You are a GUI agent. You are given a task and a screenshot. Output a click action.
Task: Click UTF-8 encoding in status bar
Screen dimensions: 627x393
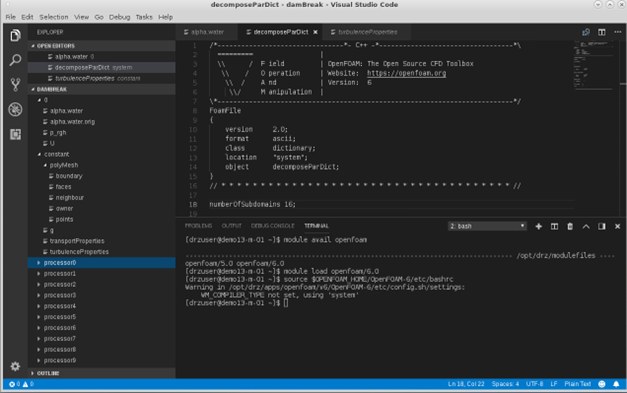pyautogui.click(x=534, y=384)
